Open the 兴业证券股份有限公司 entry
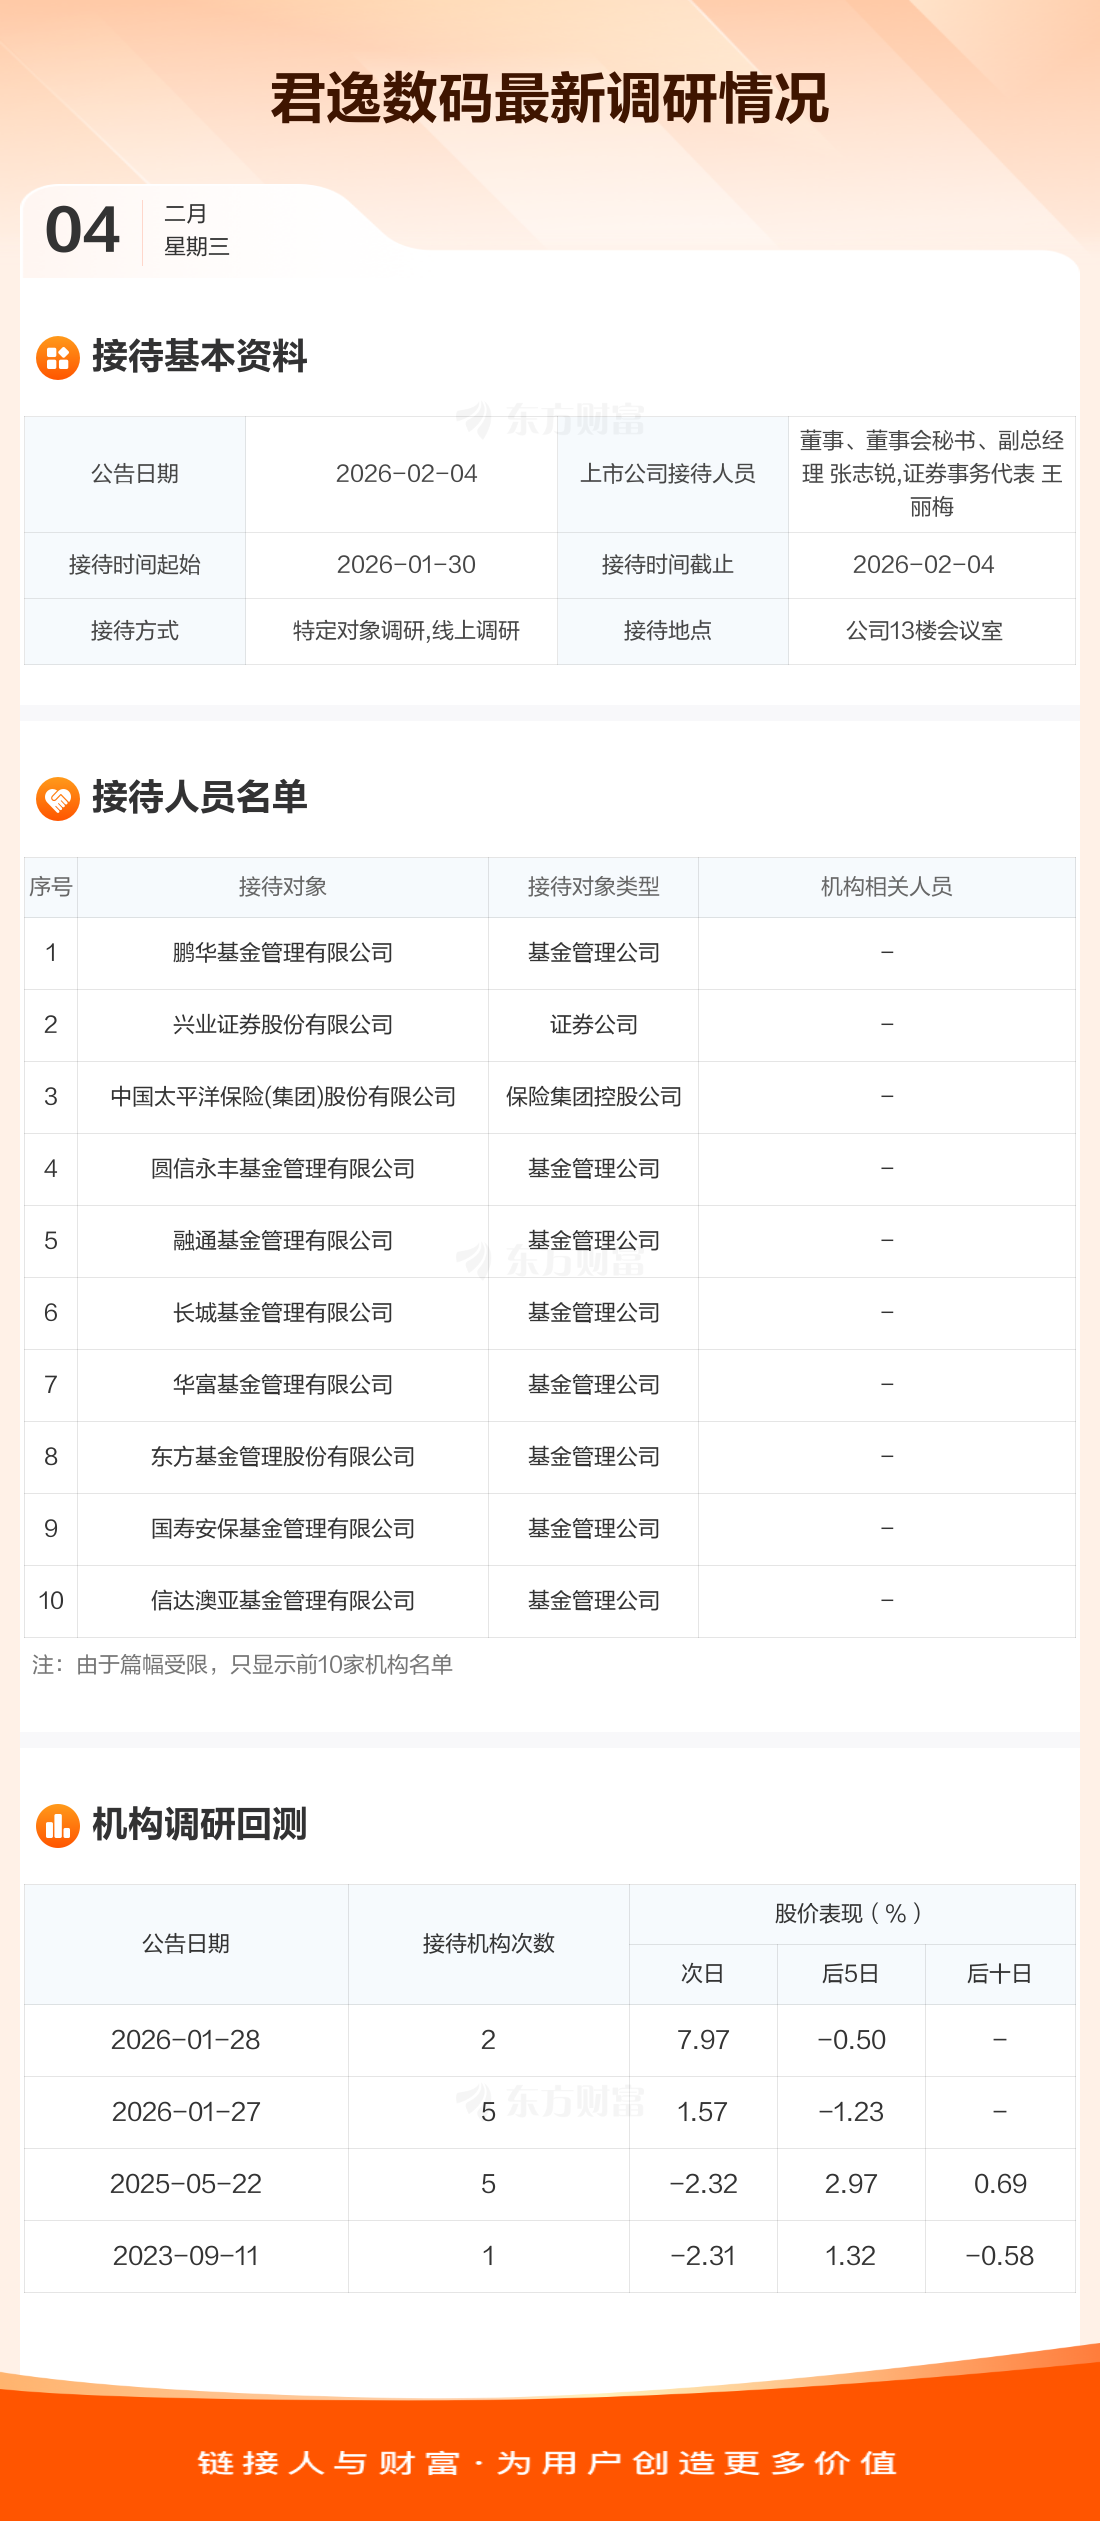Viewport: 1100px width, 2522px height. (x=283, y=1025)
